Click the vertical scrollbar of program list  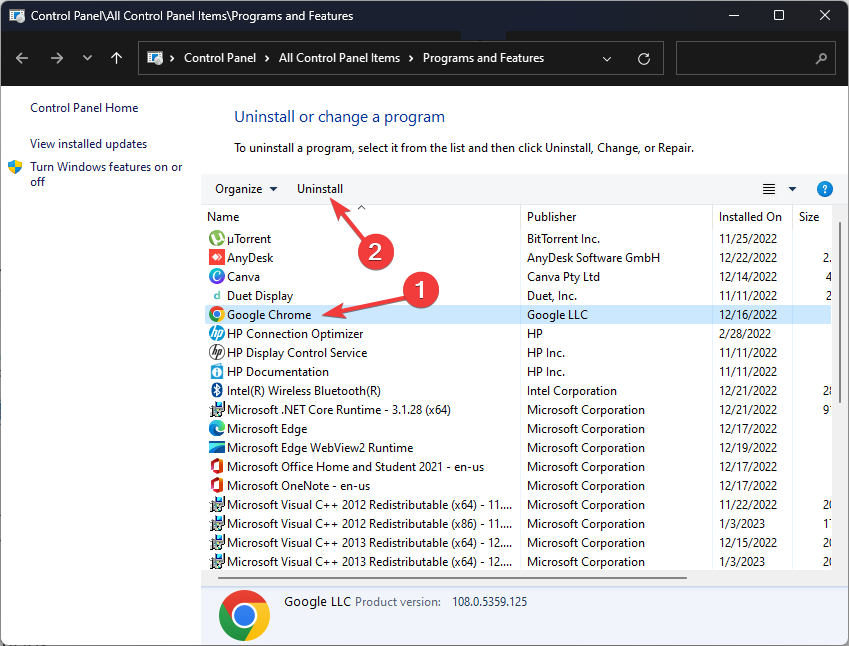coord(840,311)
